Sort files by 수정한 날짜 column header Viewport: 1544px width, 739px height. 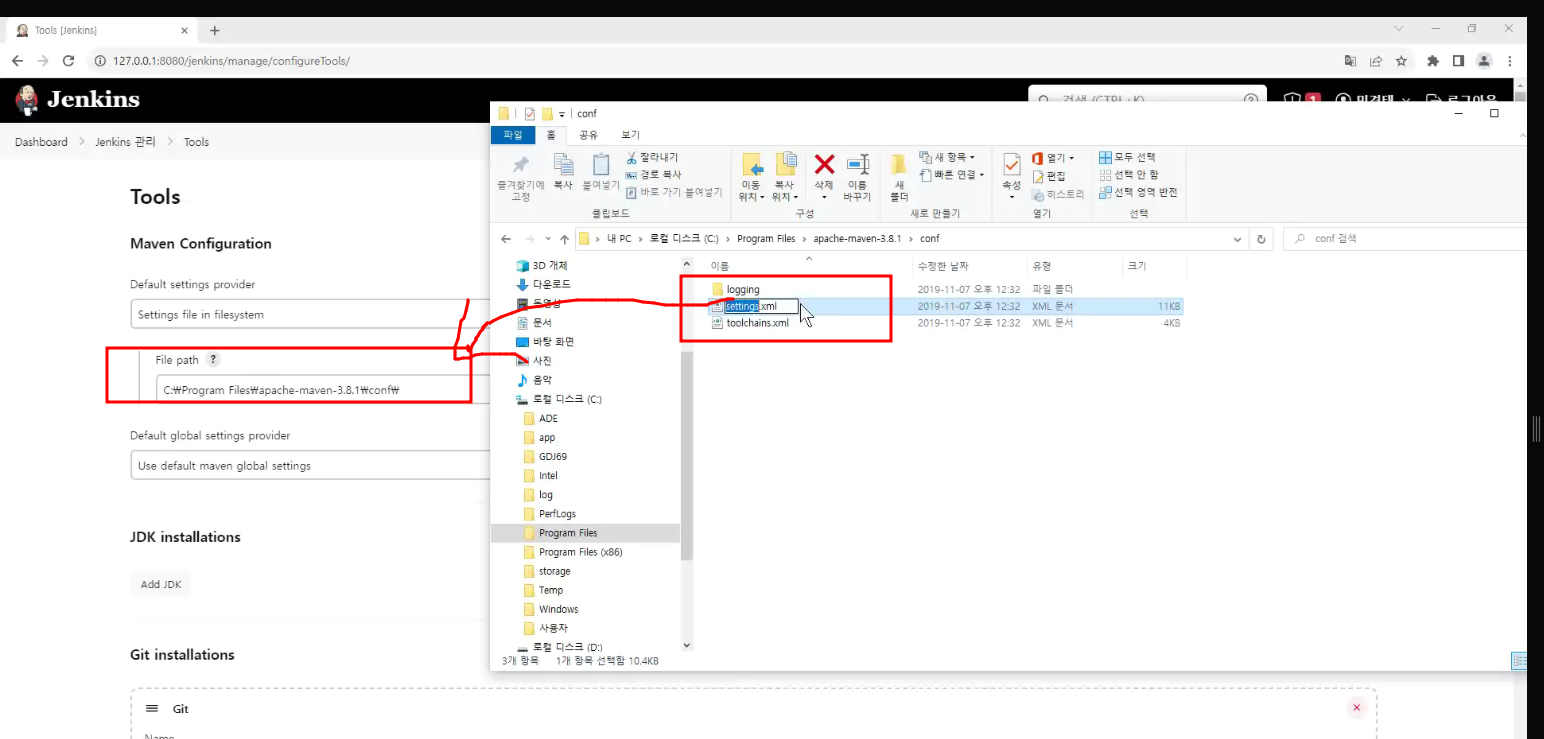pos(943,266)
